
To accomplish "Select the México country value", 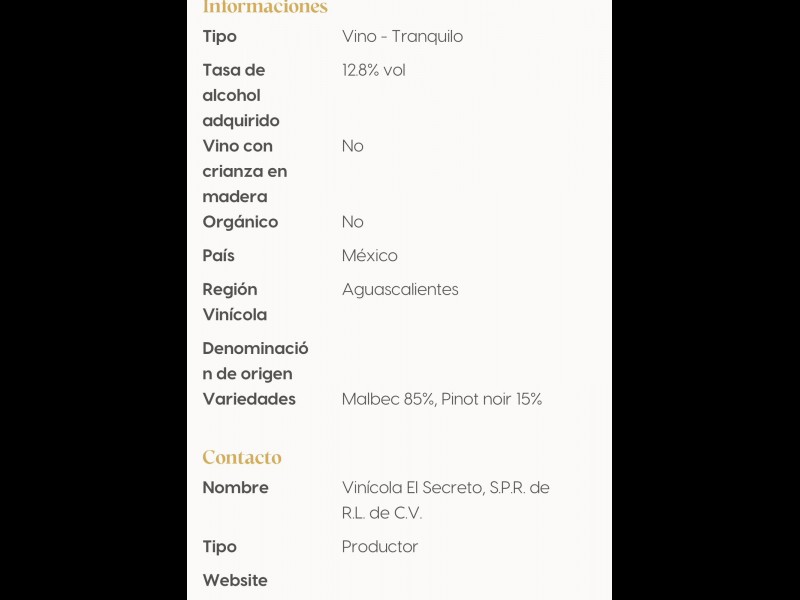I will pos(370,256).
